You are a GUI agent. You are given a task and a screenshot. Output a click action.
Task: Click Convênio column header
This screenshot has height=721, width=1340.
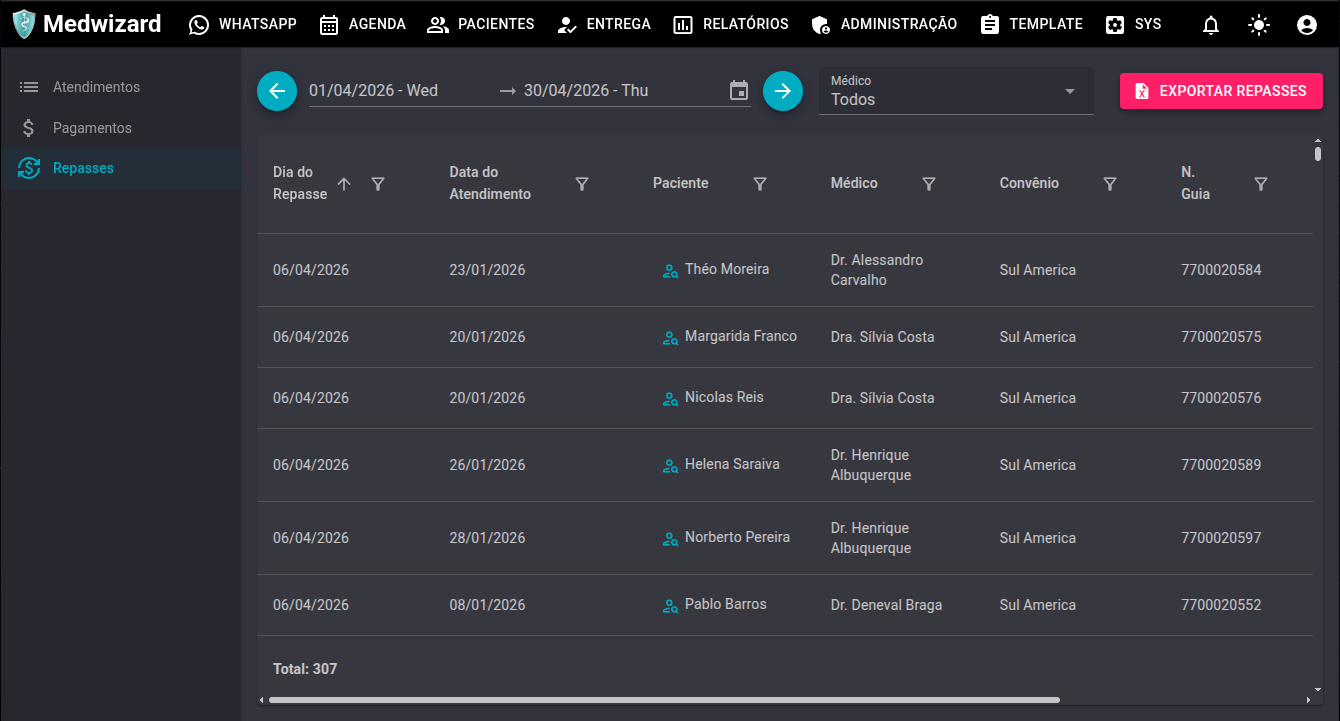1029,183
